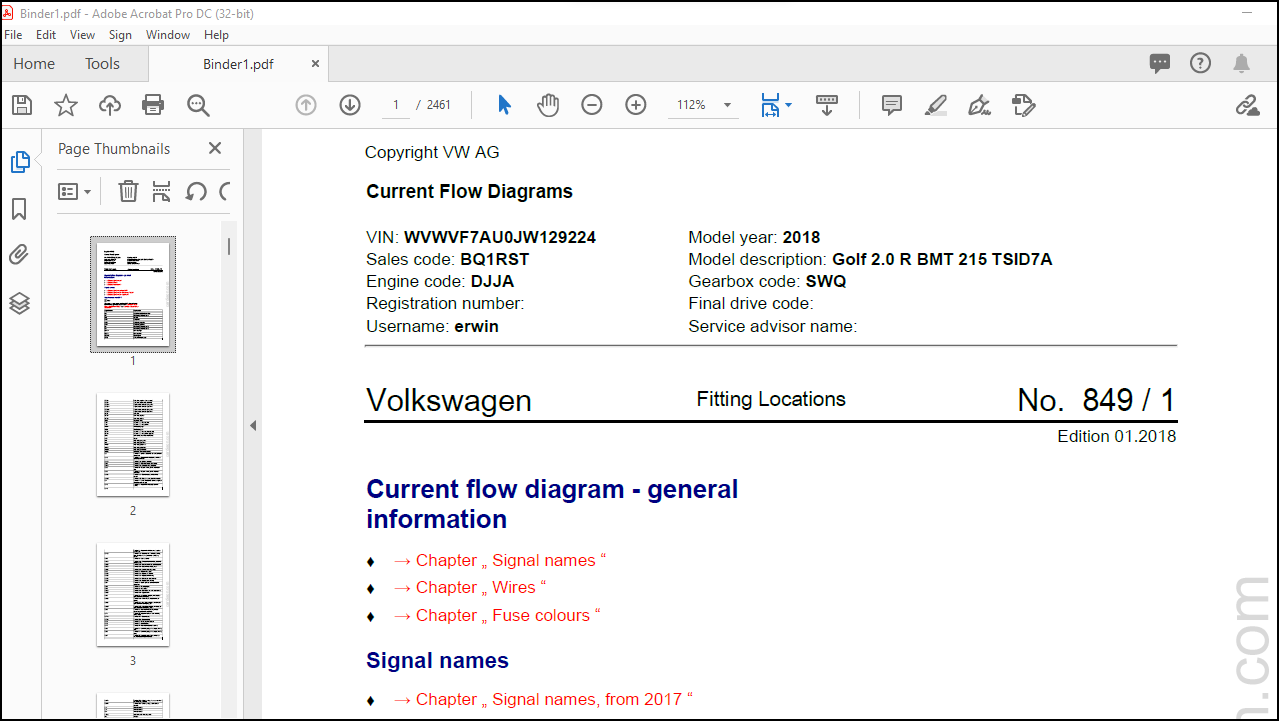This screenshot has height=721, width=1279.
Task: Select page 1 thumbnail
Action: click(133, 294)
